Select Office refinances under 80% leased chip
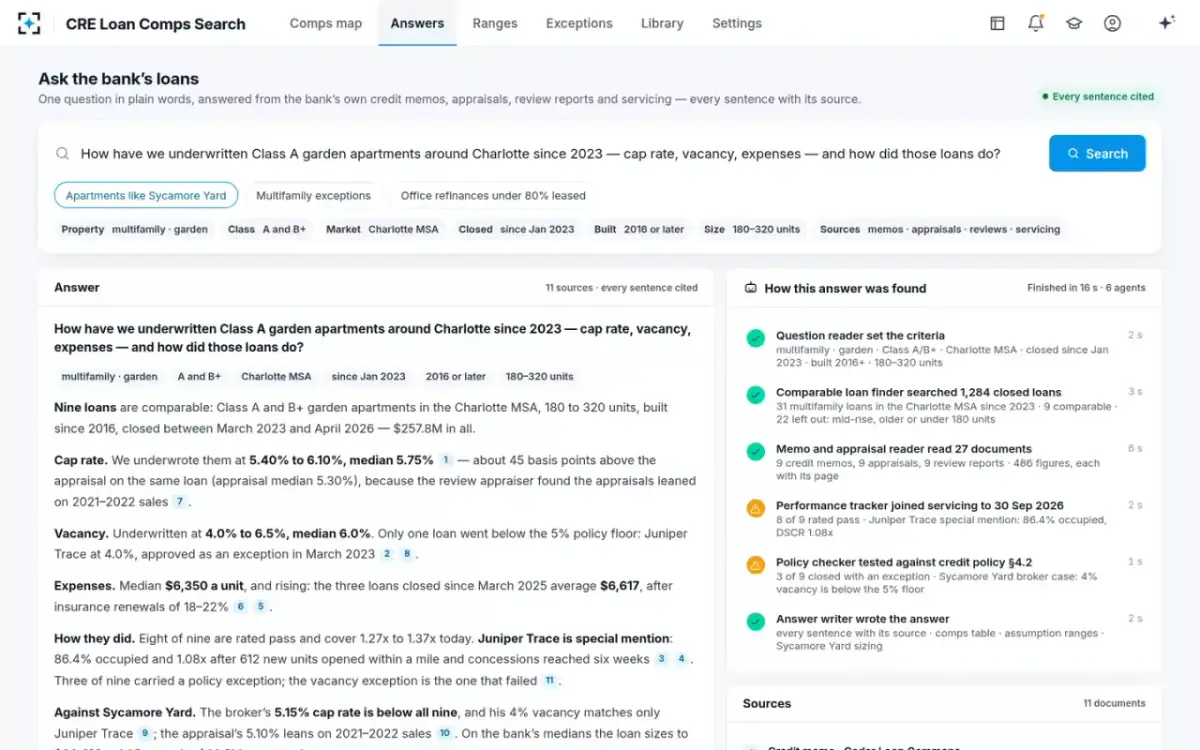1200x750 pixels. [x=493, y=195]
